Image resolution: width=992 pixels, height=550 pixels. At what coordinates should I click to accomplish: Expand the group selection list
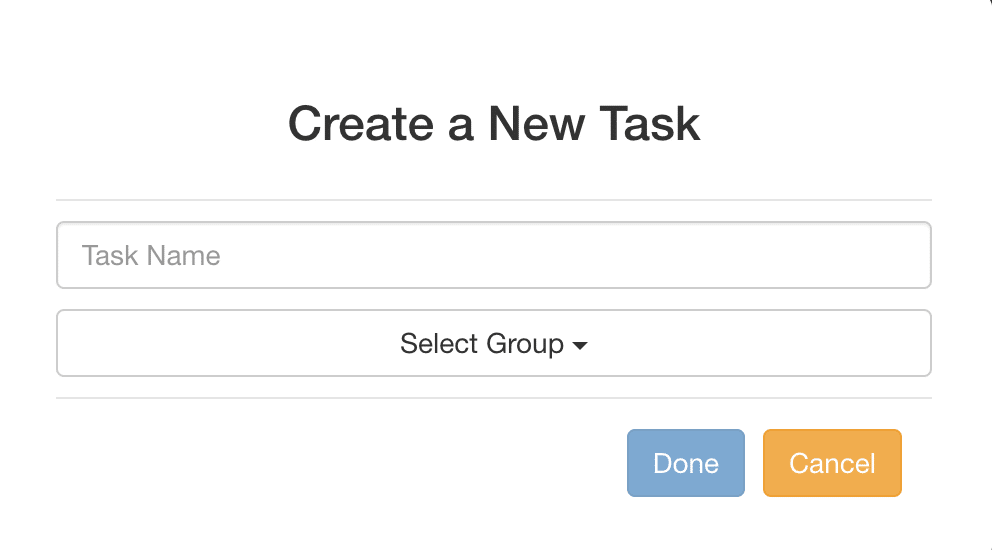493,343
